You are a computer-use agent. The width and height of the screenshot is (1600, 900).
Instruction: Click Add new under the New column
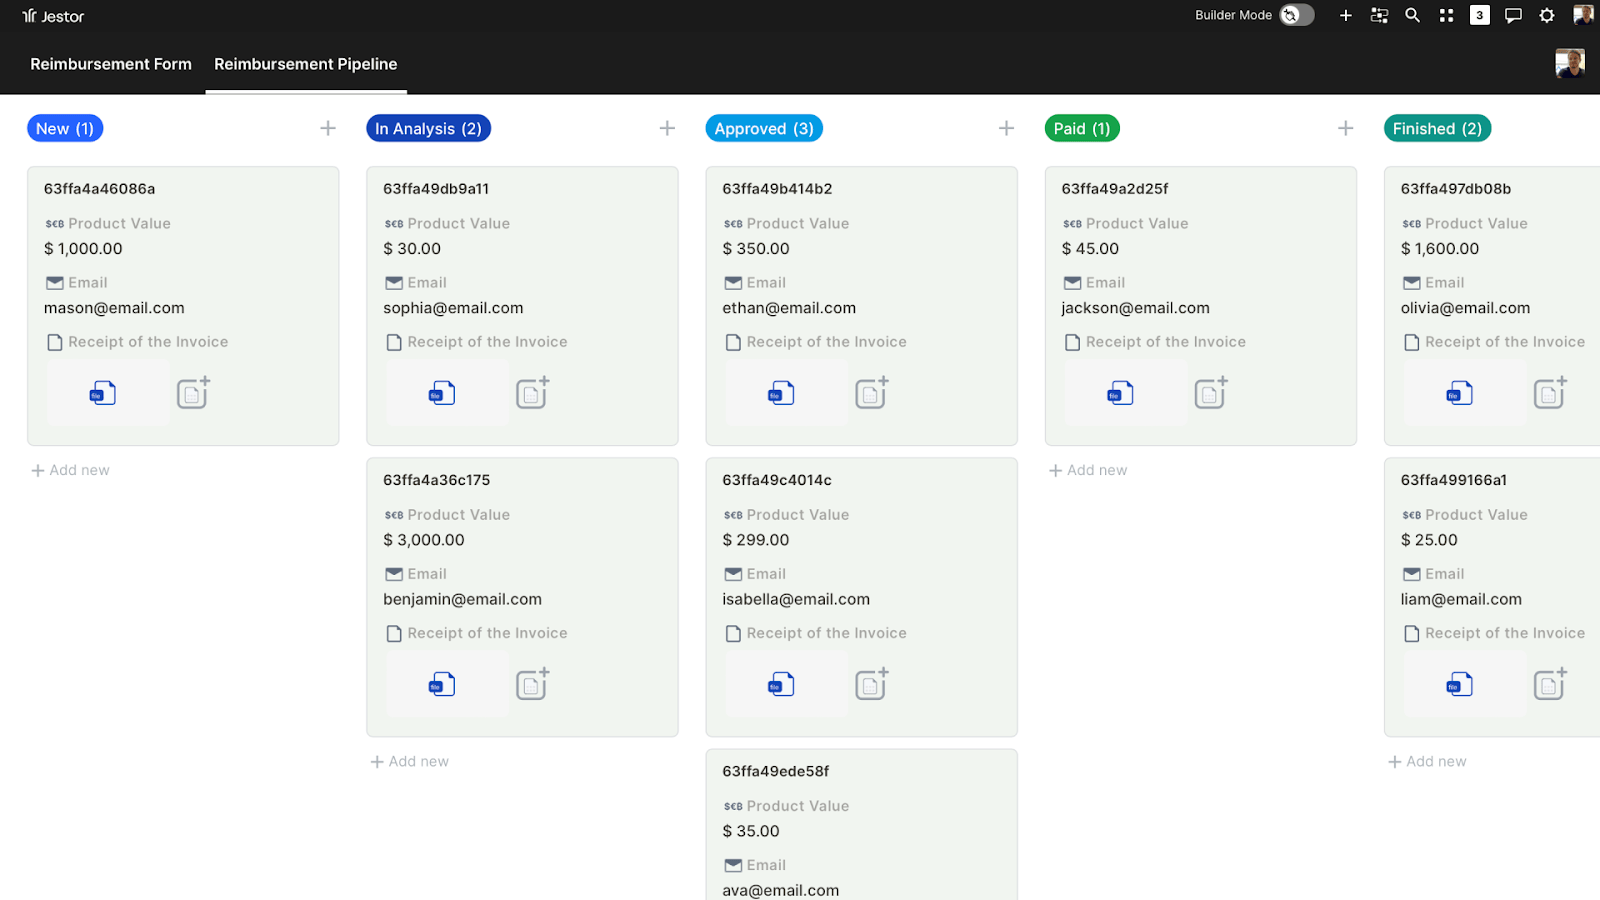(x=70, y=470)
